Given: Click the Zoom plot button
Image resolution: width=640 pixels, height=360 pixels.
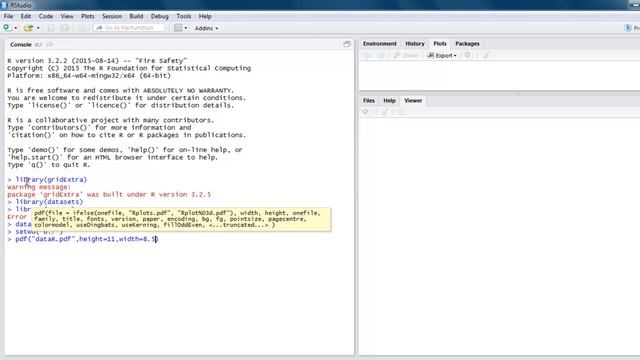Looking at the screenshot, I should pyautogui.click(x=406, y=56).
